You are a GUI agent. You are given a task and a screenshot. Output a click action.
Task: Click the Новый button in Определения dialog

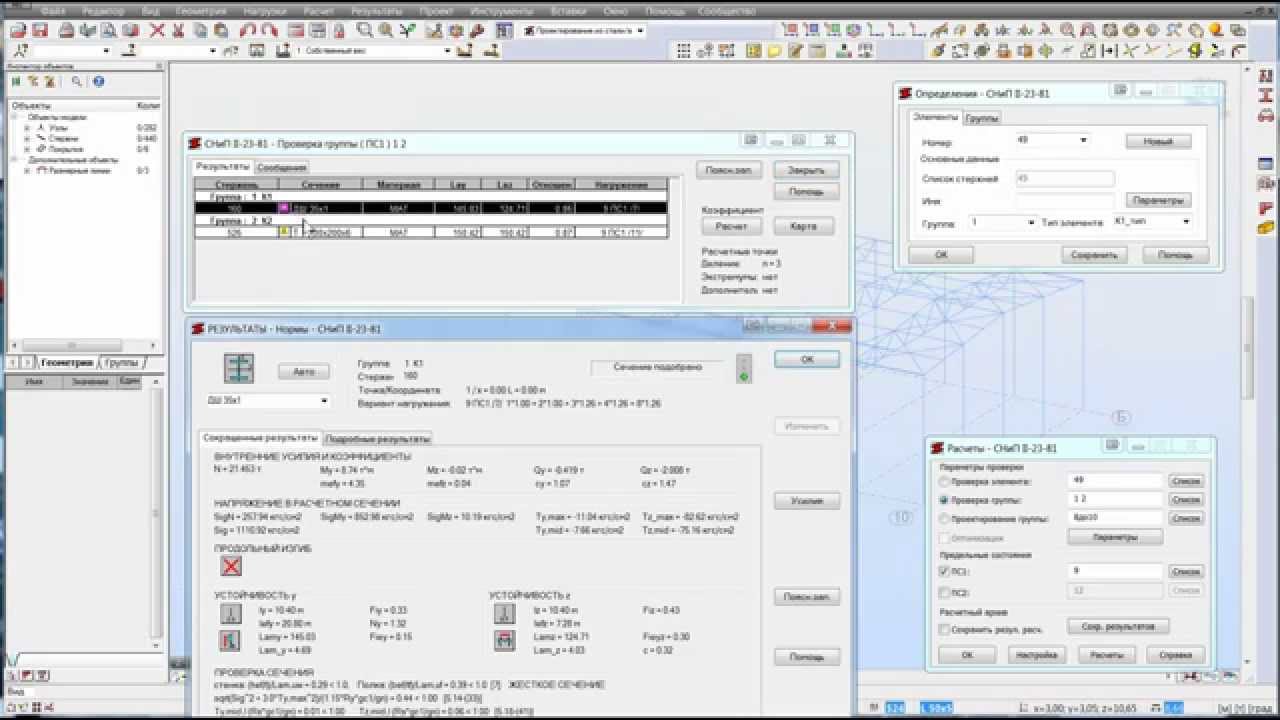1157,142
